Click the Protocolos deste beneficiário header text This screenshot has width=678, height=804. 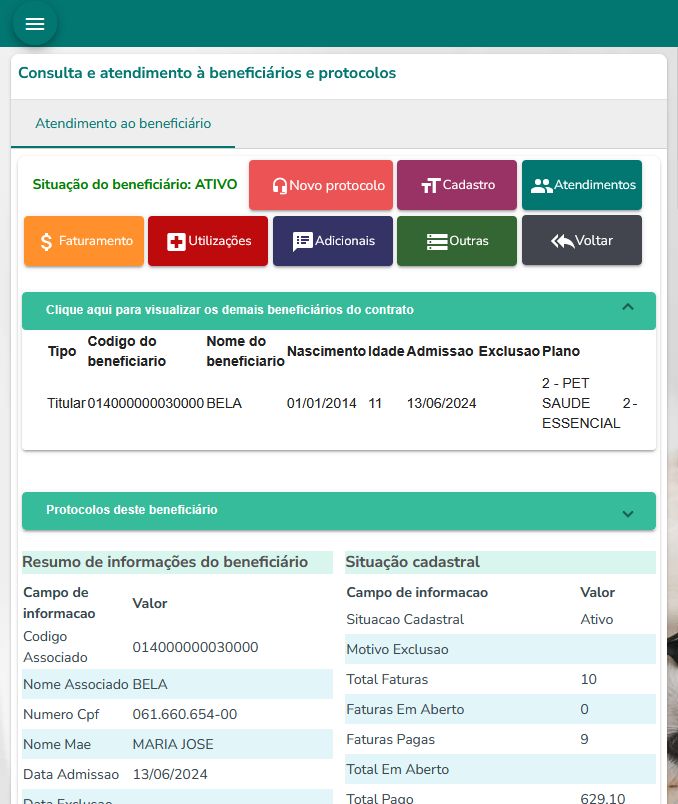[x=132, y=510]
